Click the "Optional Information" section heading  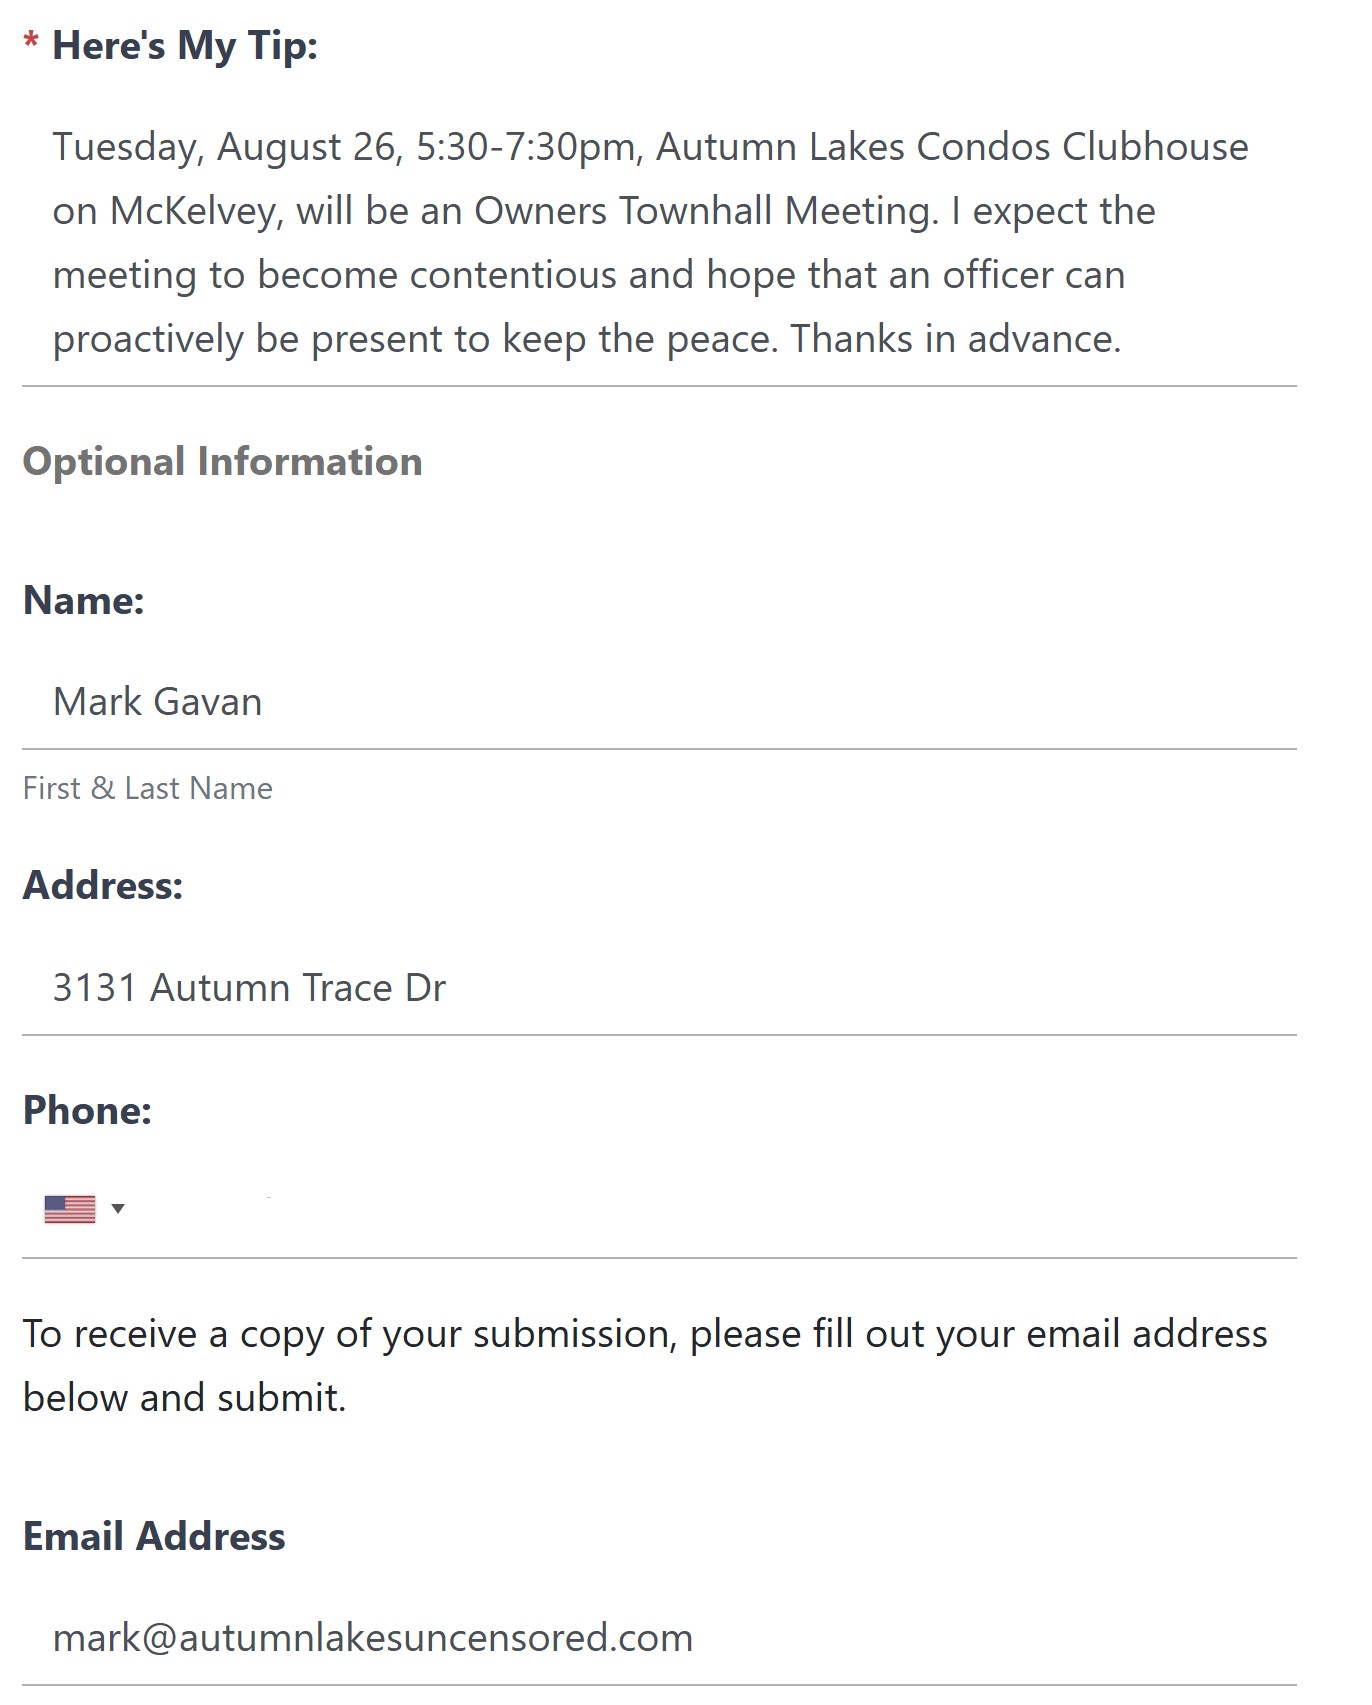(222, 461)
